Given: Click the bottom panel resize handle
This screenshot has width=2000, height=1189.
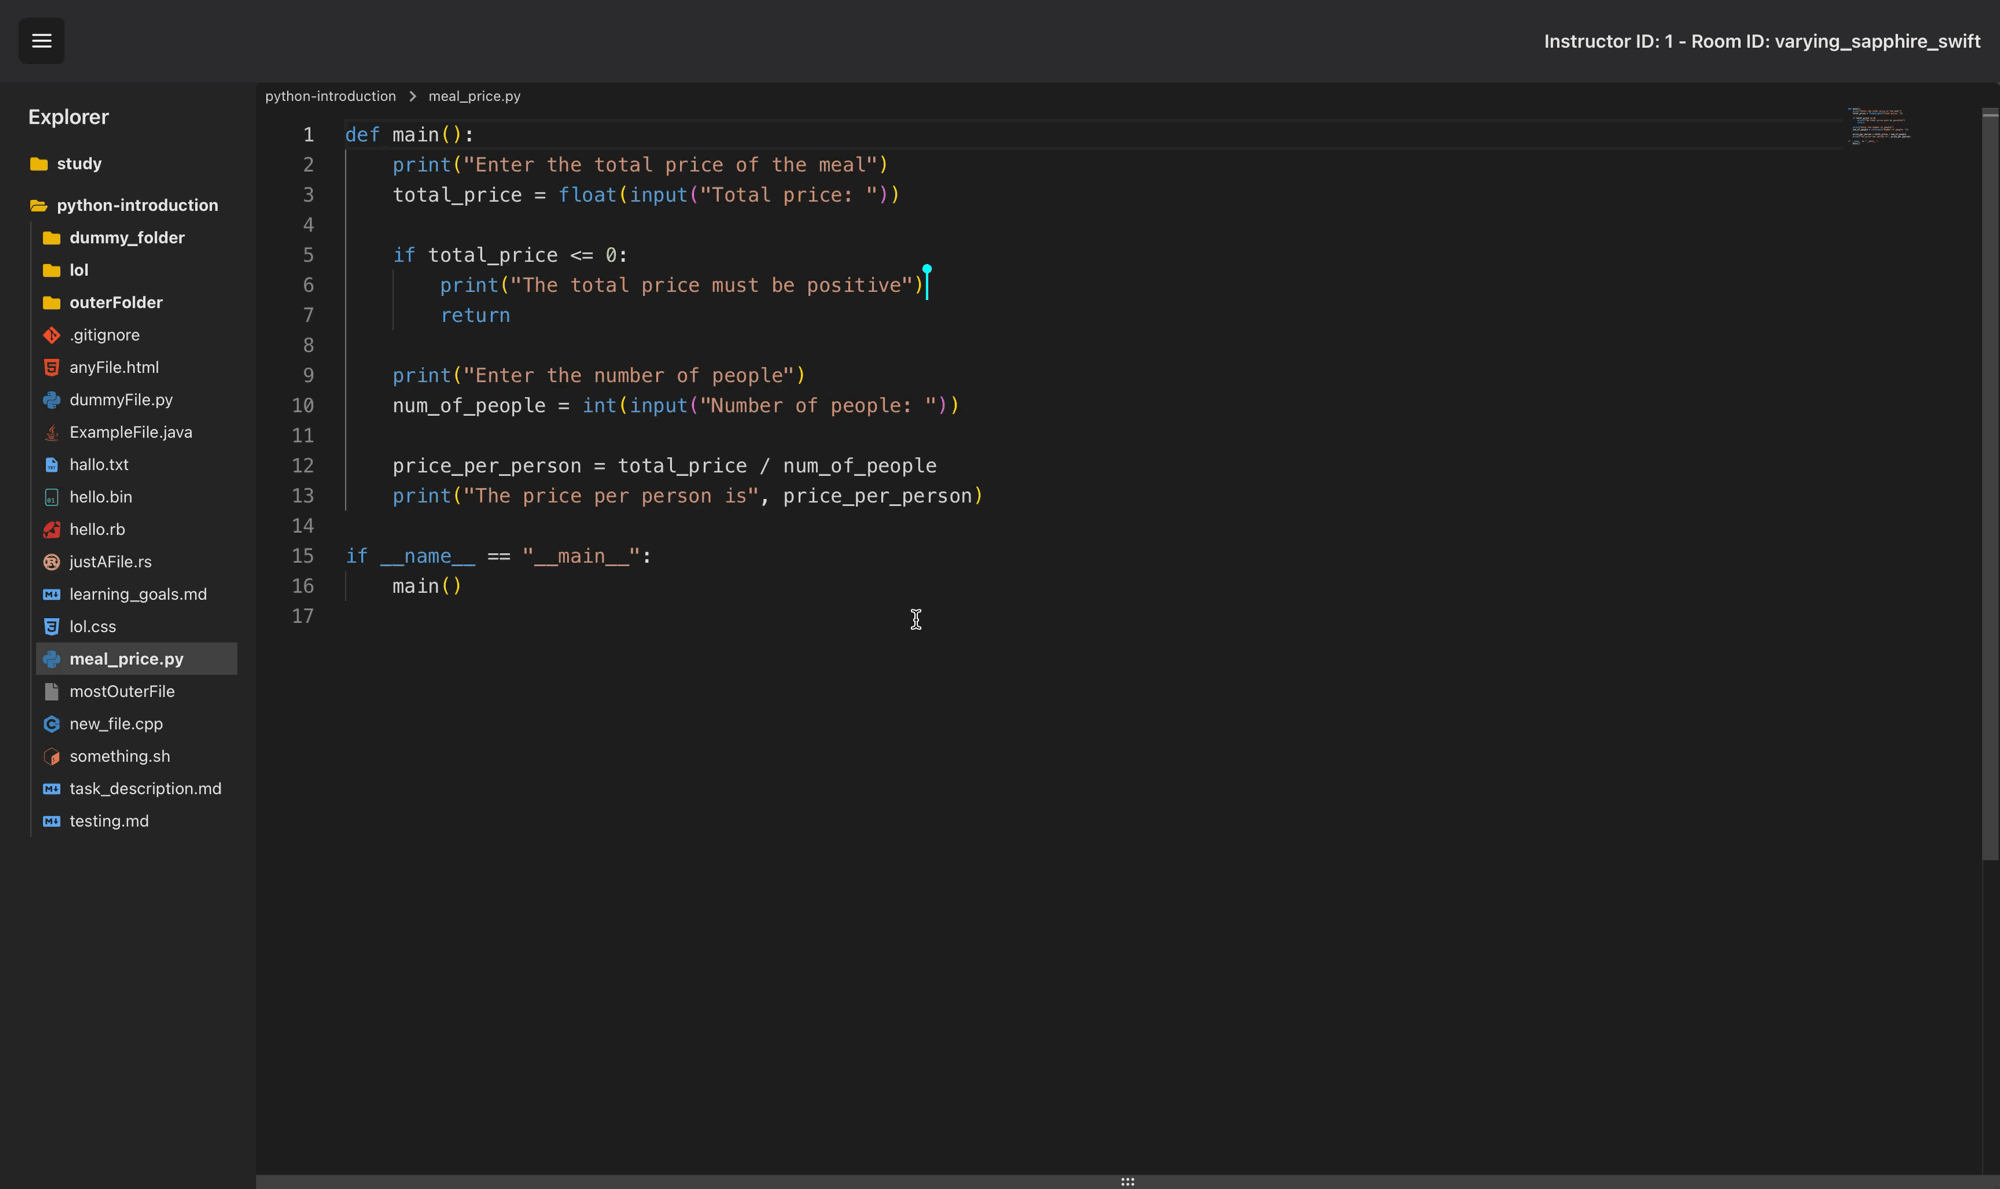Looking at the screenshot, I should click(x=1127, y=1182).
